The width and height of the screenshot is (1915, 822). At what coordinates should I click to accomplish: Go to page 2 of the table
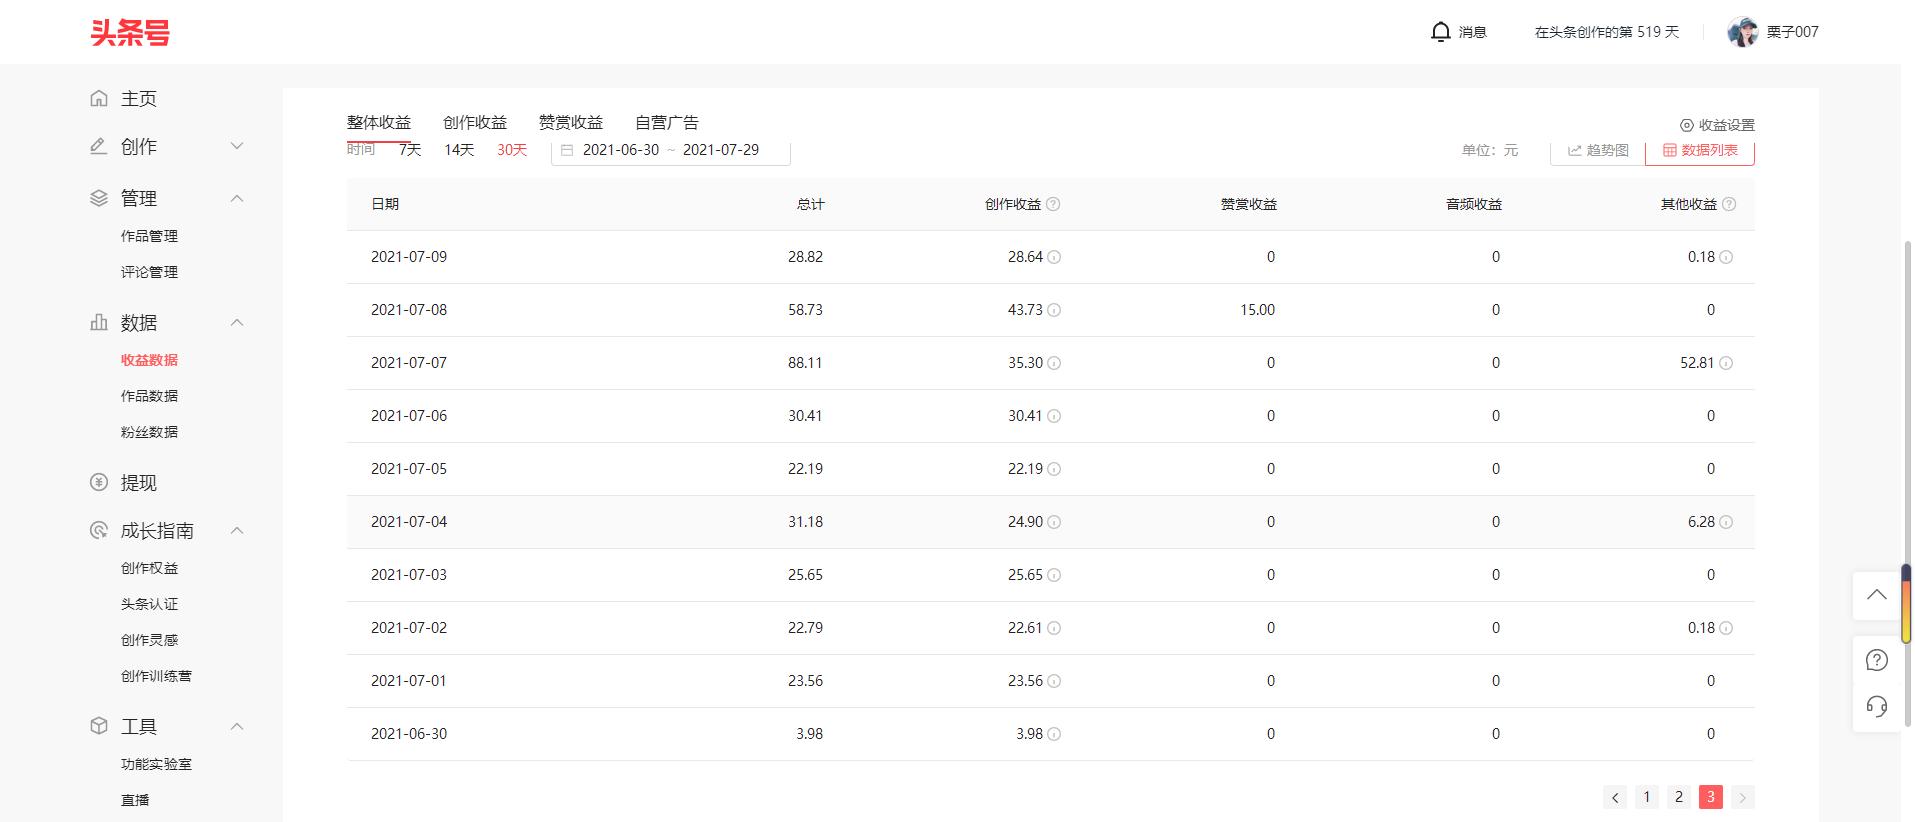(x=1679, y=797)
